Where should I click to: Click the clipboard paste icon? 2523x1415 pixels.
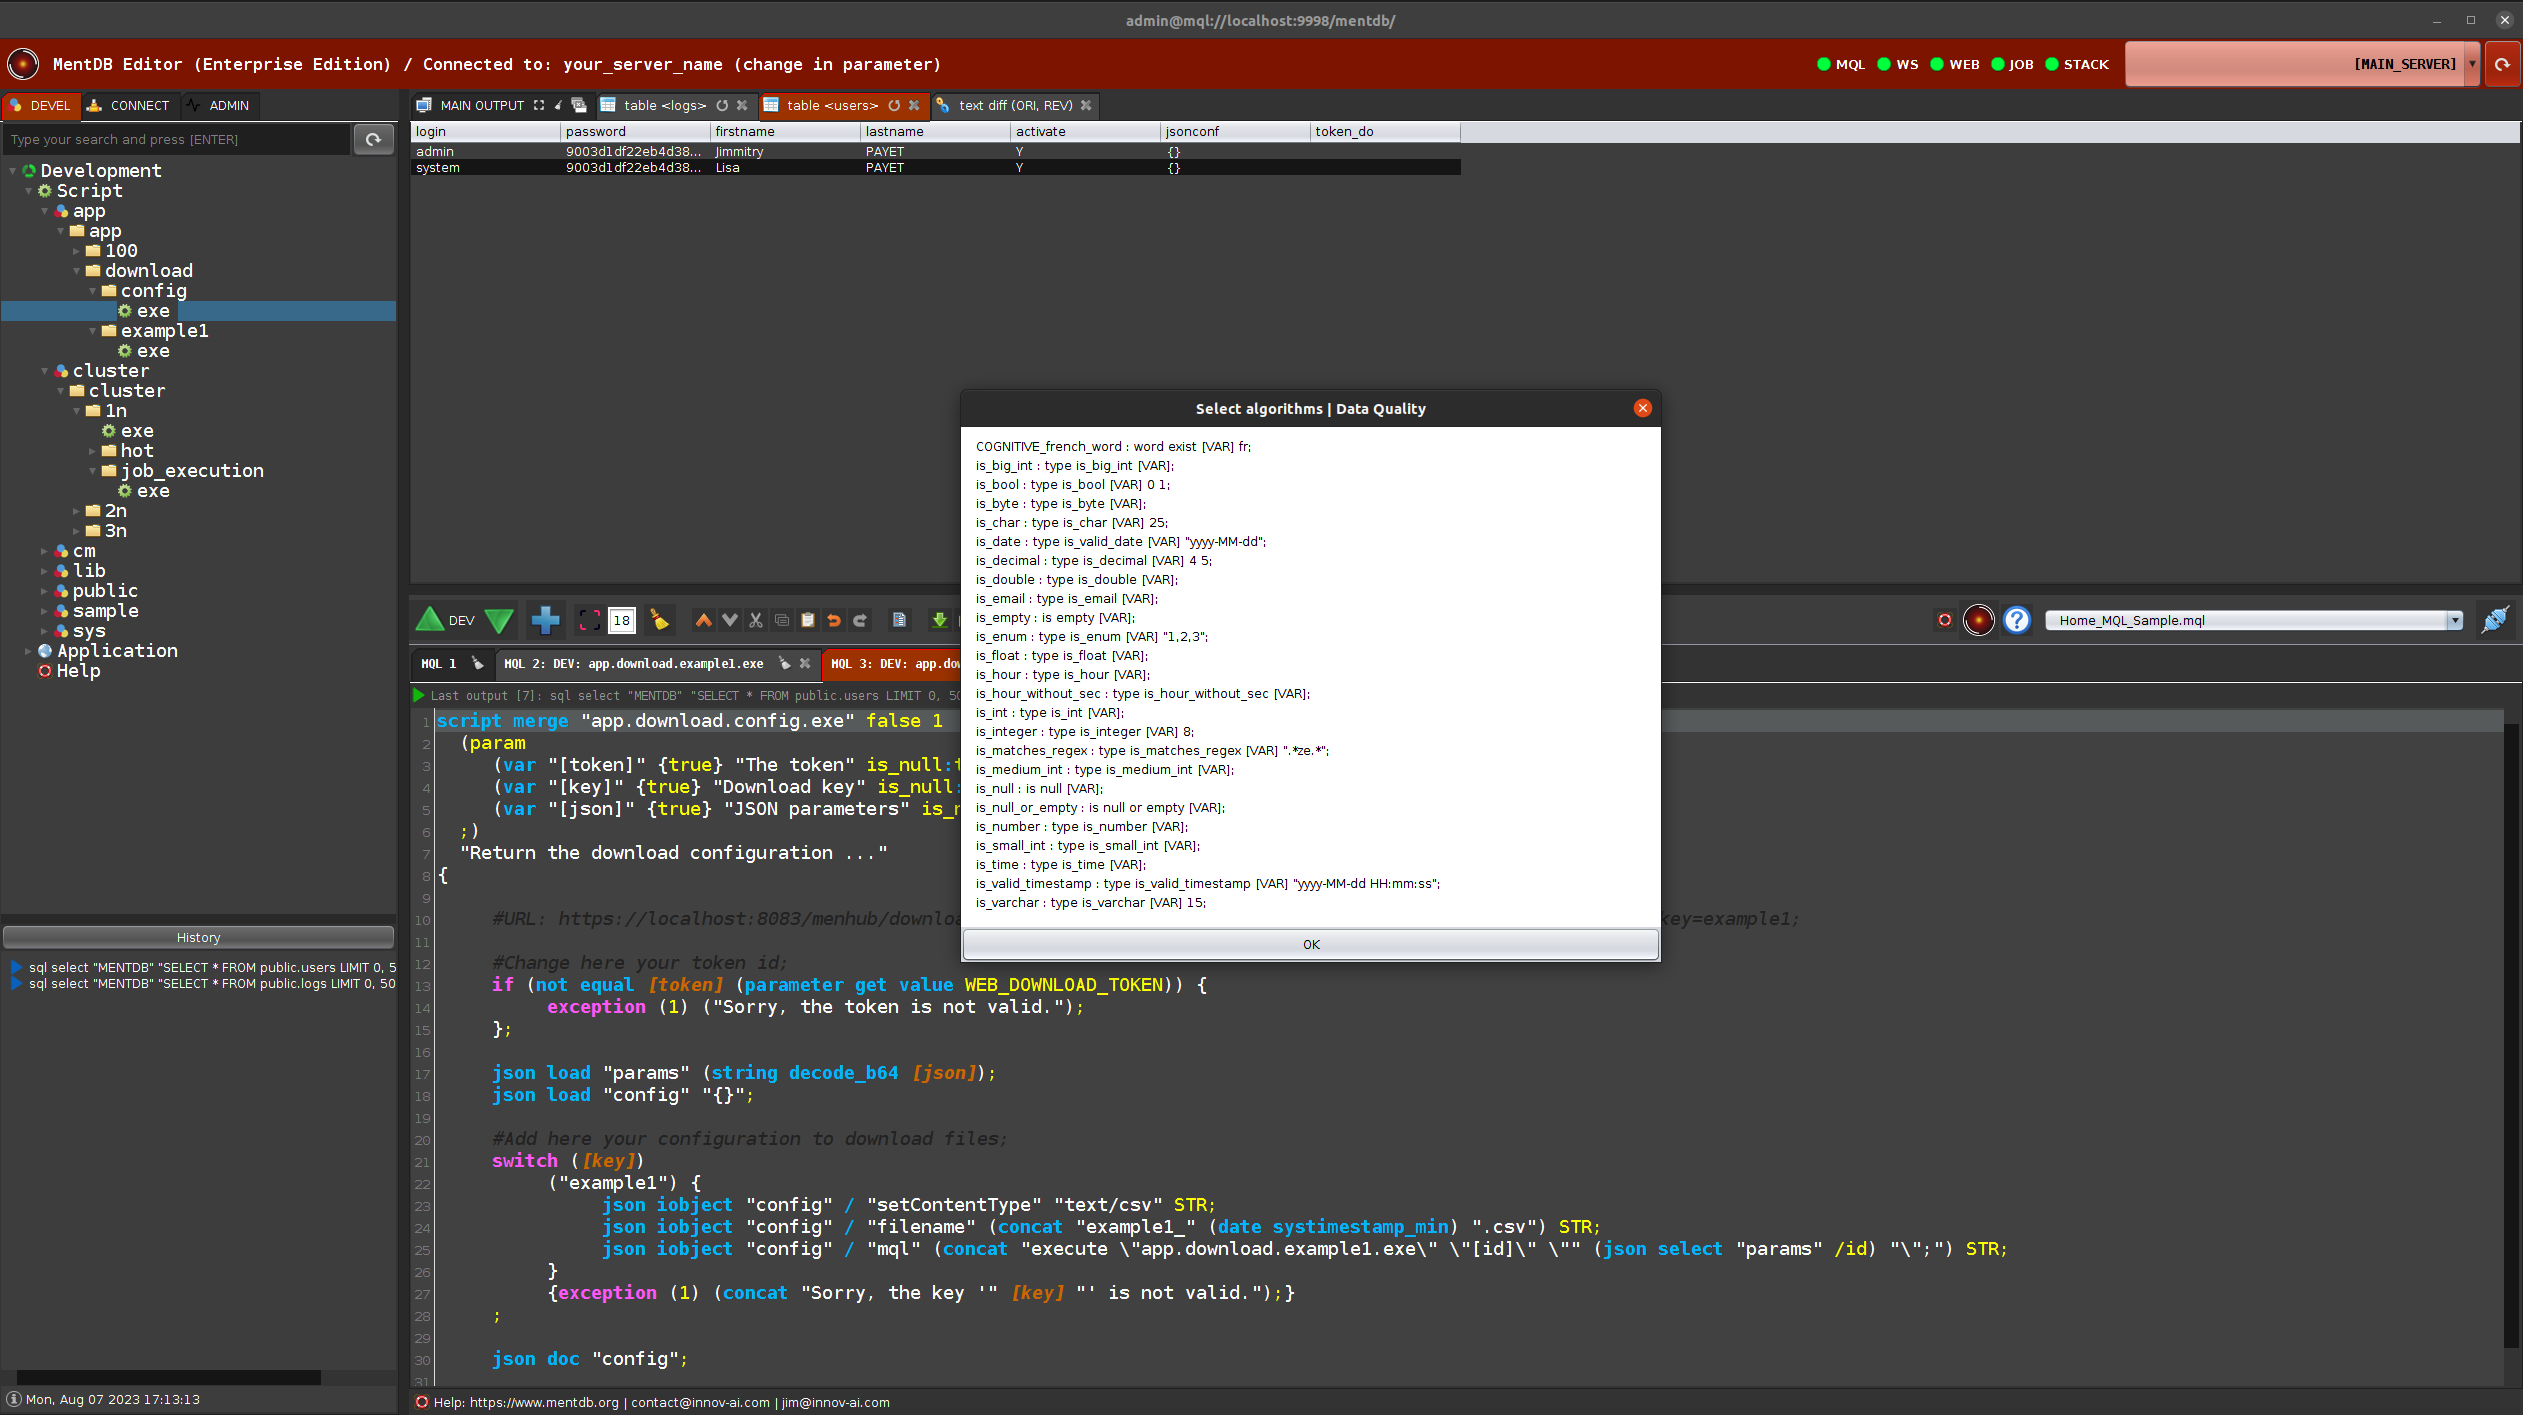(808, 620)
